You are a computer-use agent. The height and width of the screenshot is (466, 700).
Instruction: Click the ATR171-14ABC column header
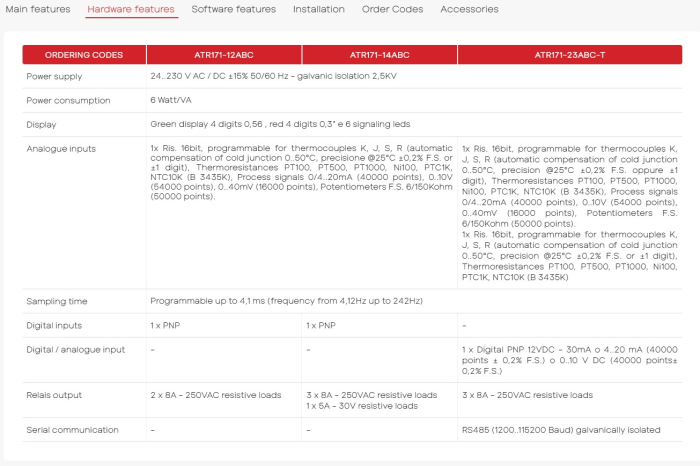[379, 55]
